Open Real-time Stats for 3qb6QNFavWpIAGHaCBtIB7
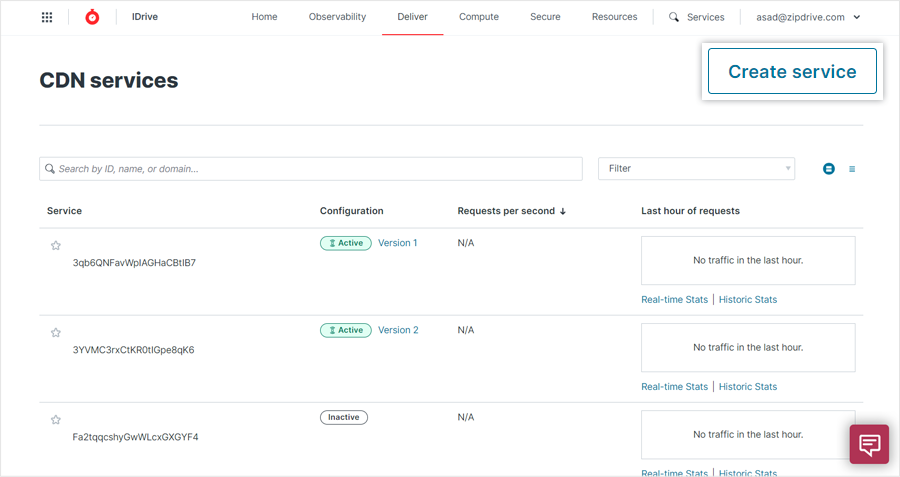 pyautogui.click(x=674, y=300)
